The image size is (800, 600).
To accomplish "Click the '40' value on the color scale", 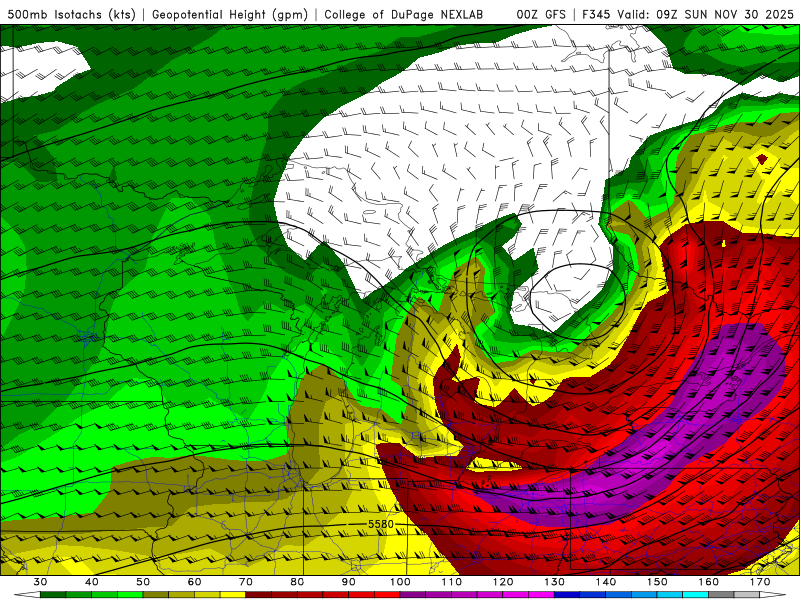I will [92, 582].
